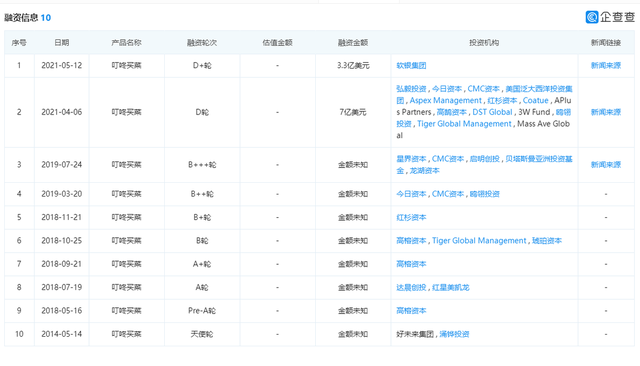Viewport: 640px width, 366px height.
Task: Click 达晨创投 investor link
Action: pyautogui.click(x=411, y=287)
